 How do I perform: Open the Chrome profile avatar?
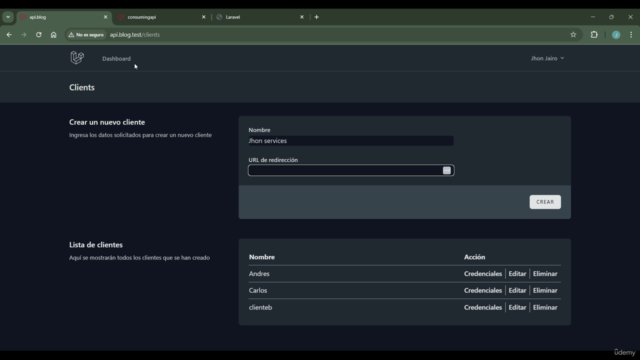(x=616, y=35)
